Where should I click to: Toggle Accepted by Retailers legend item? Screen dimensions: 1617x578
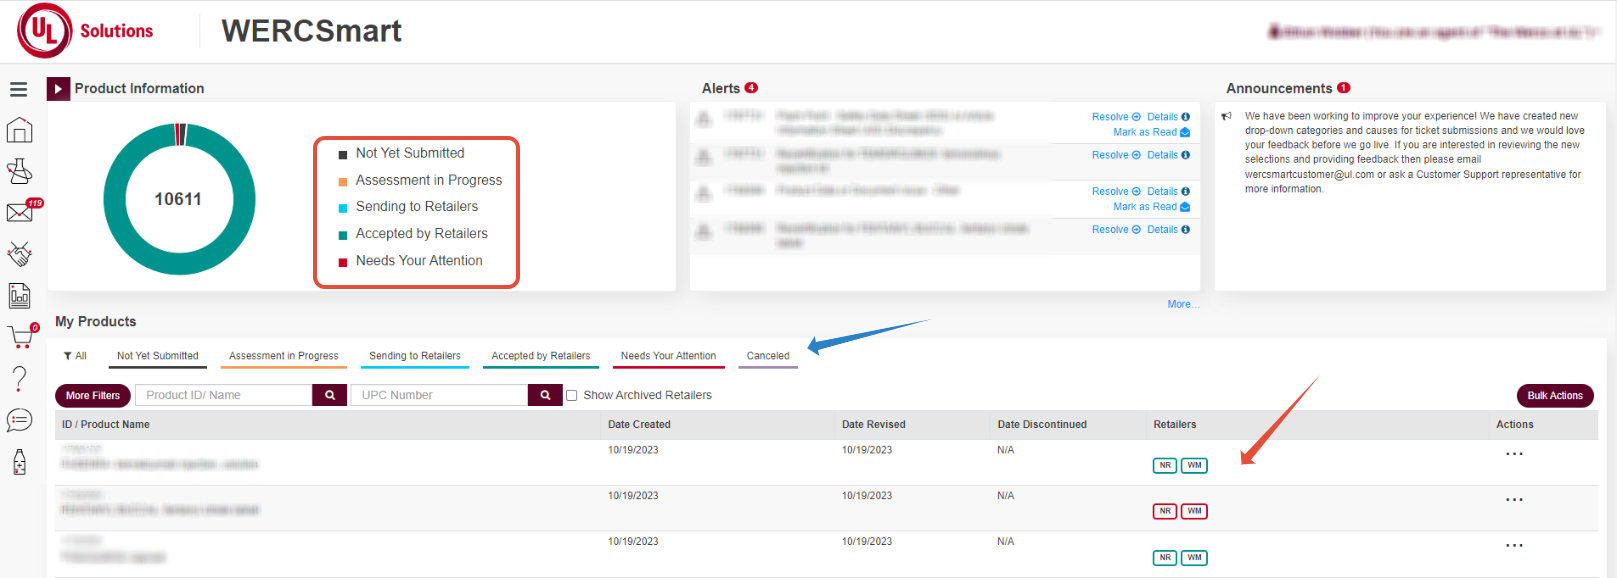click(x=413, y=233)
